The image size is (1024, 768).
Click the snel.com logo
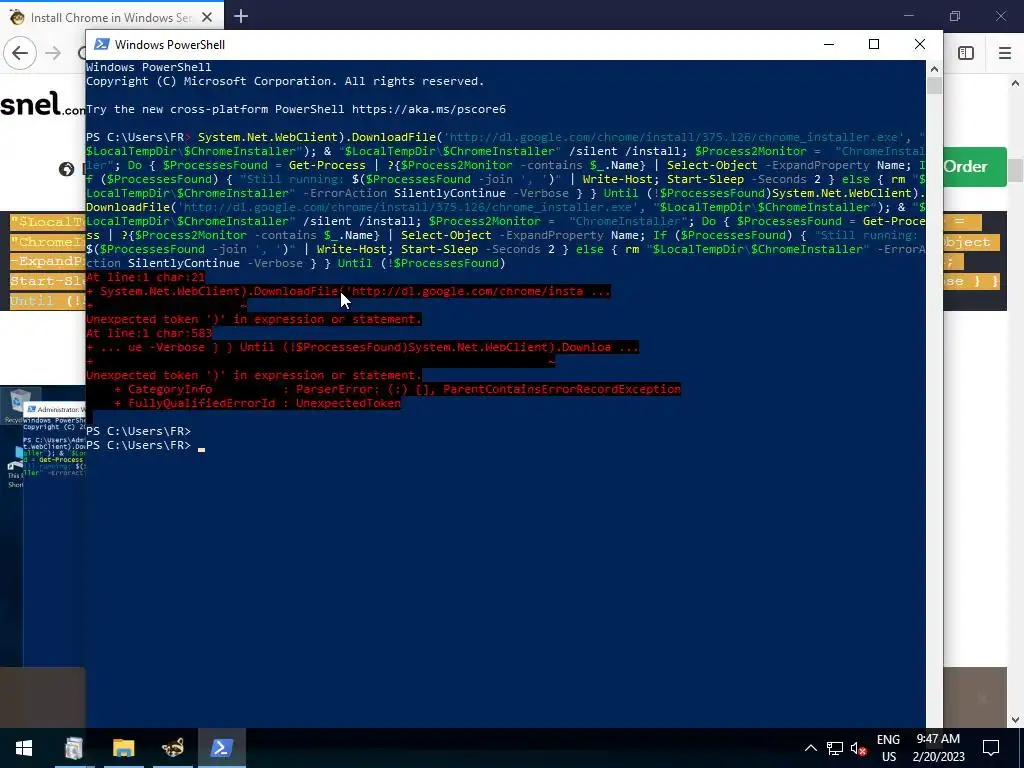click(42, 104)
